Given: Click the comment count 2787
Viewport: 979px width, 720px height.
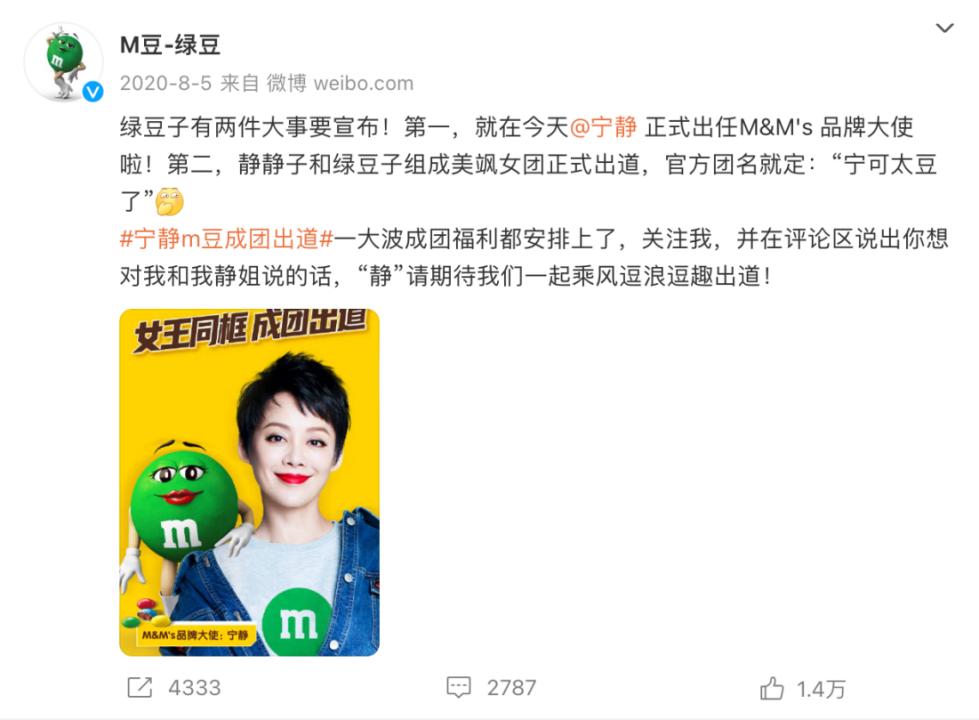Looking at the screenshot, I should 511,688.
